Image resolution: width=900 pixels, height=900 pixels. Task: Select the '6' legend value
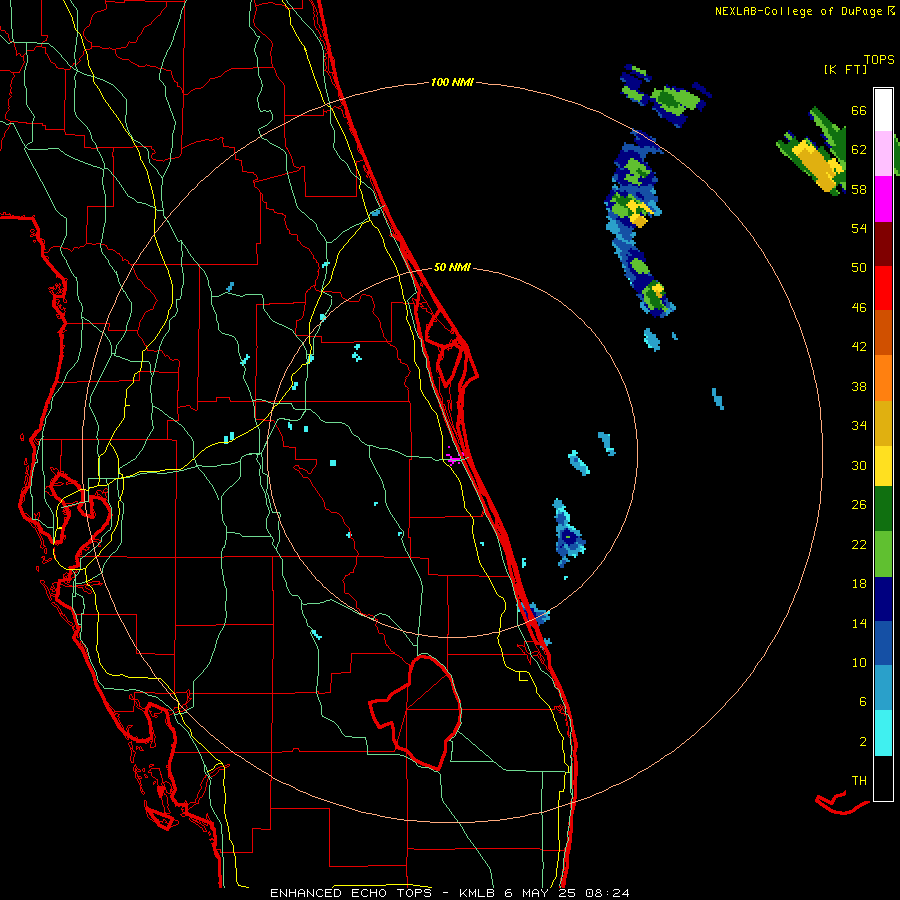[863, 702]
